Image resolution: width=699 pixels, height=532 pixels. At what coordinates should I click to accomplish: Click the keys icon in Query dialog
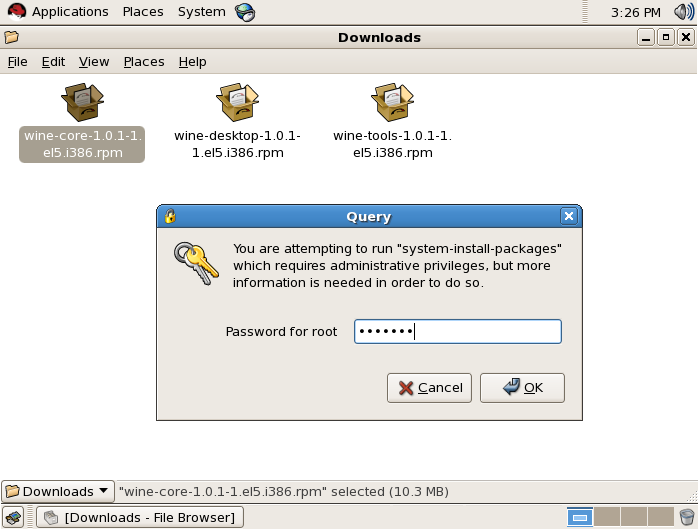(x=196, y=263)
